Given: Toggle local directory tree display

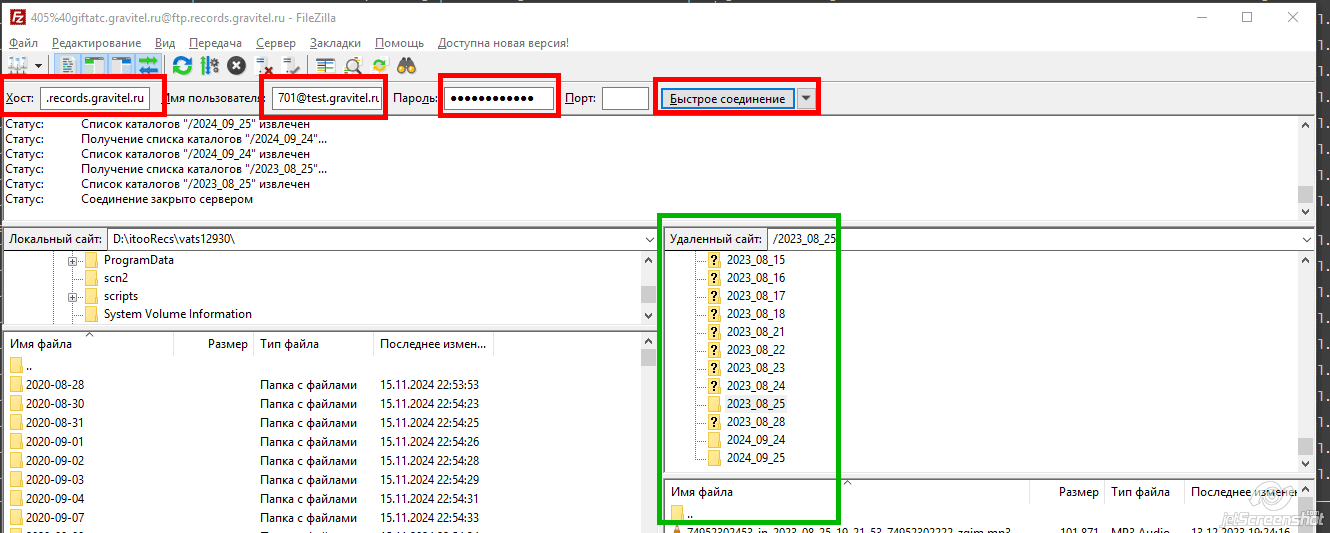Looking at the screenshot, I should click(95, 66).
